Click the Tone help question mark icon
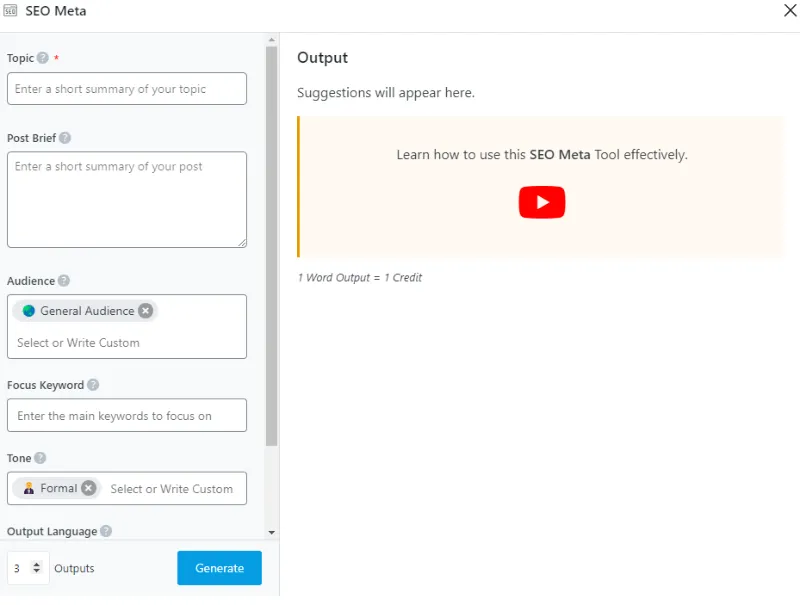Screen dimensions: 800x605 pyautogui.click(x=41, y=458)
